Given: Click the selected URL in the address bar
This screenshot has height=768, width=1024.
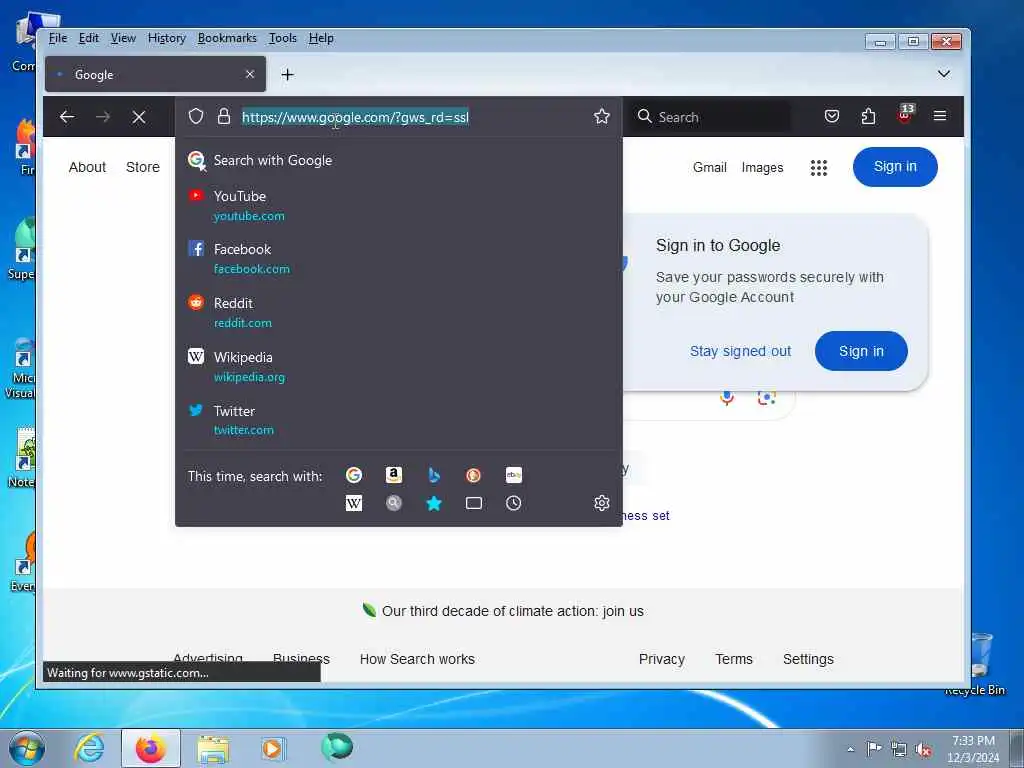Looking at the screenshot, I should pyautogui.click(x=355, y=118).
